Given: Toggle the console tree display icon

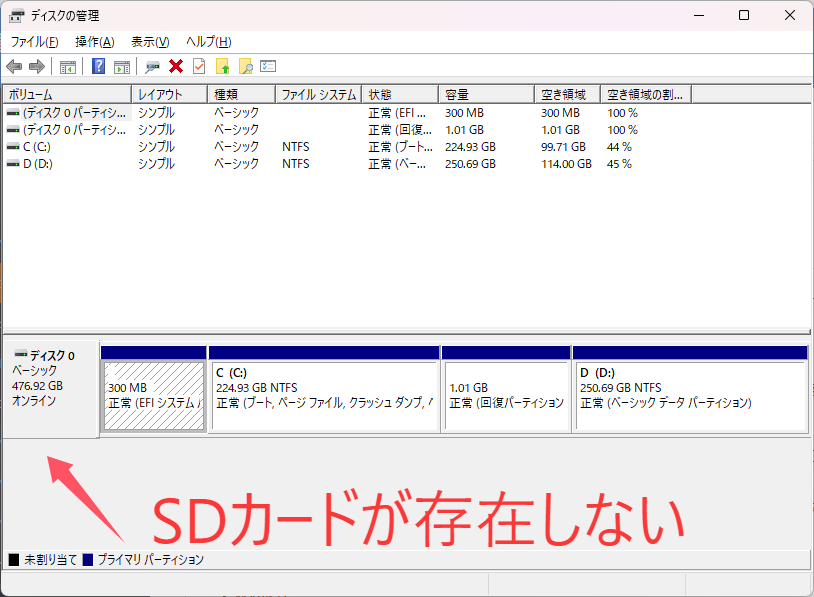Looking at the screenshot, I should [66, 66].
